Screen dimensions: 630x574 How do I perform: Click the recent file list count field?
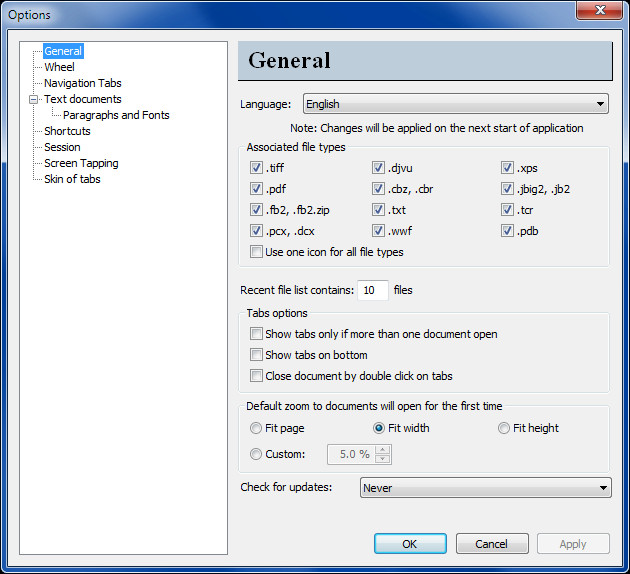pos(373,291)
